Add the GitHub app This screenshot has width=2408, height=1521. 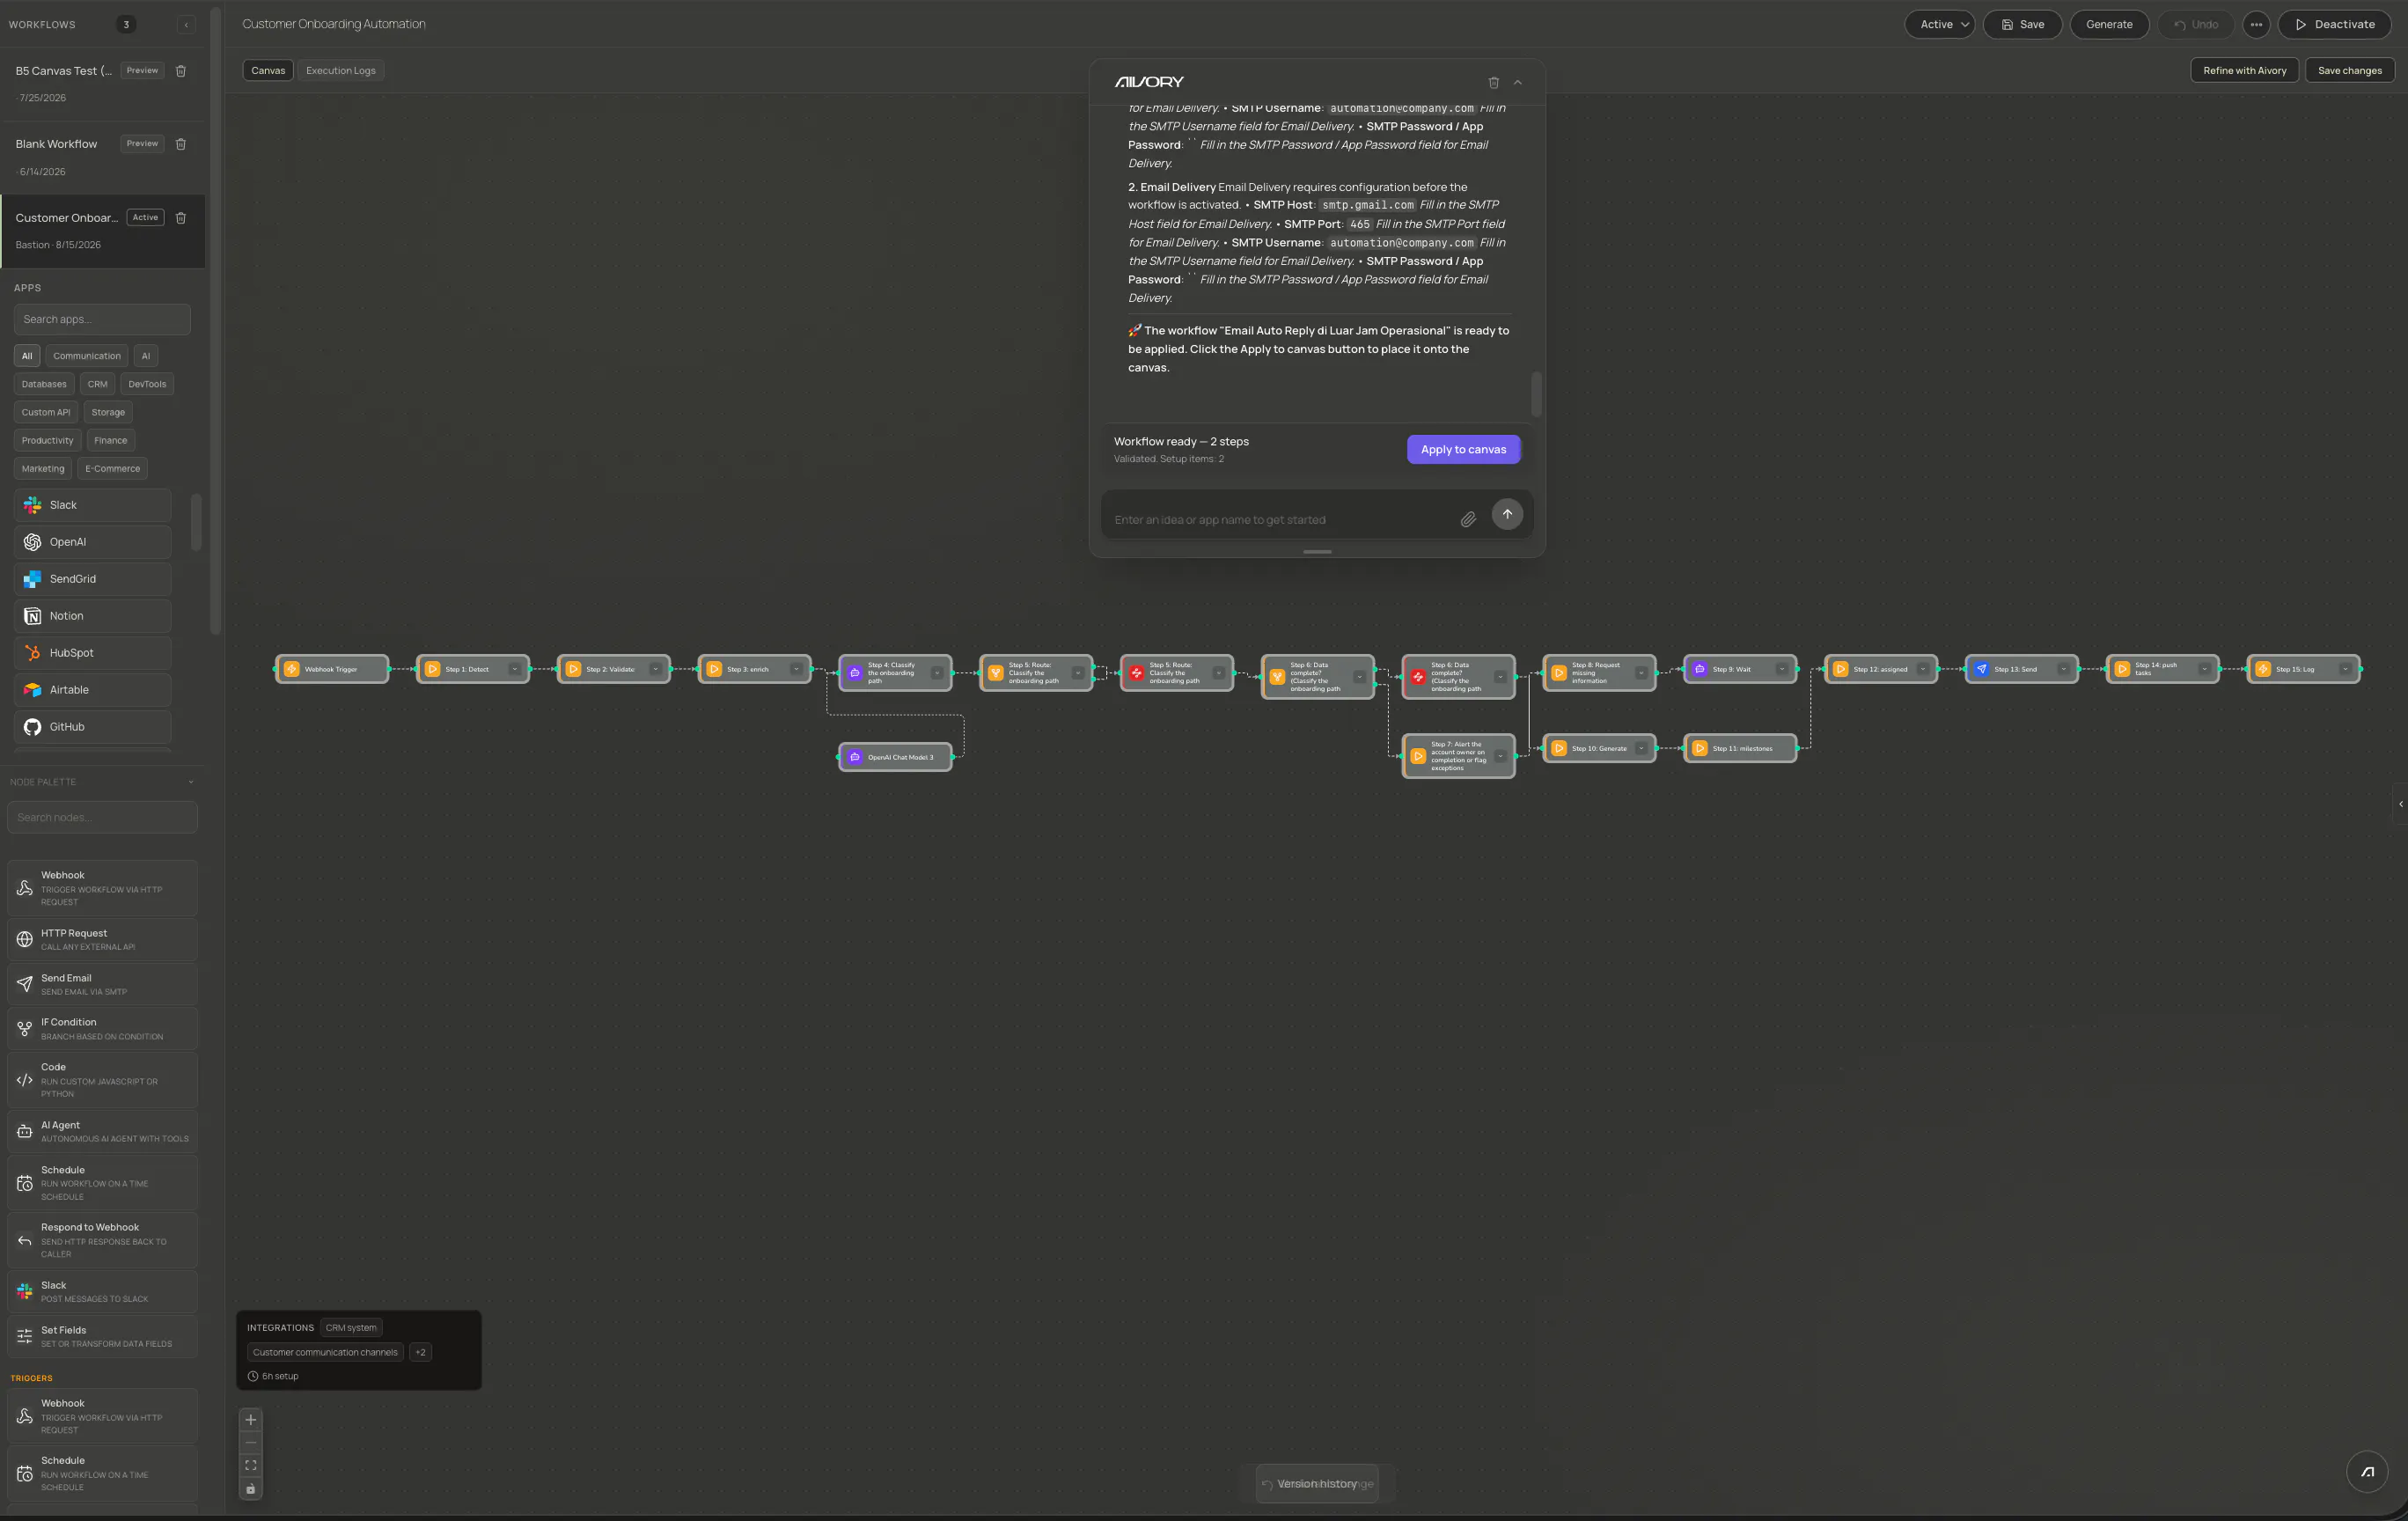point(92,727)
